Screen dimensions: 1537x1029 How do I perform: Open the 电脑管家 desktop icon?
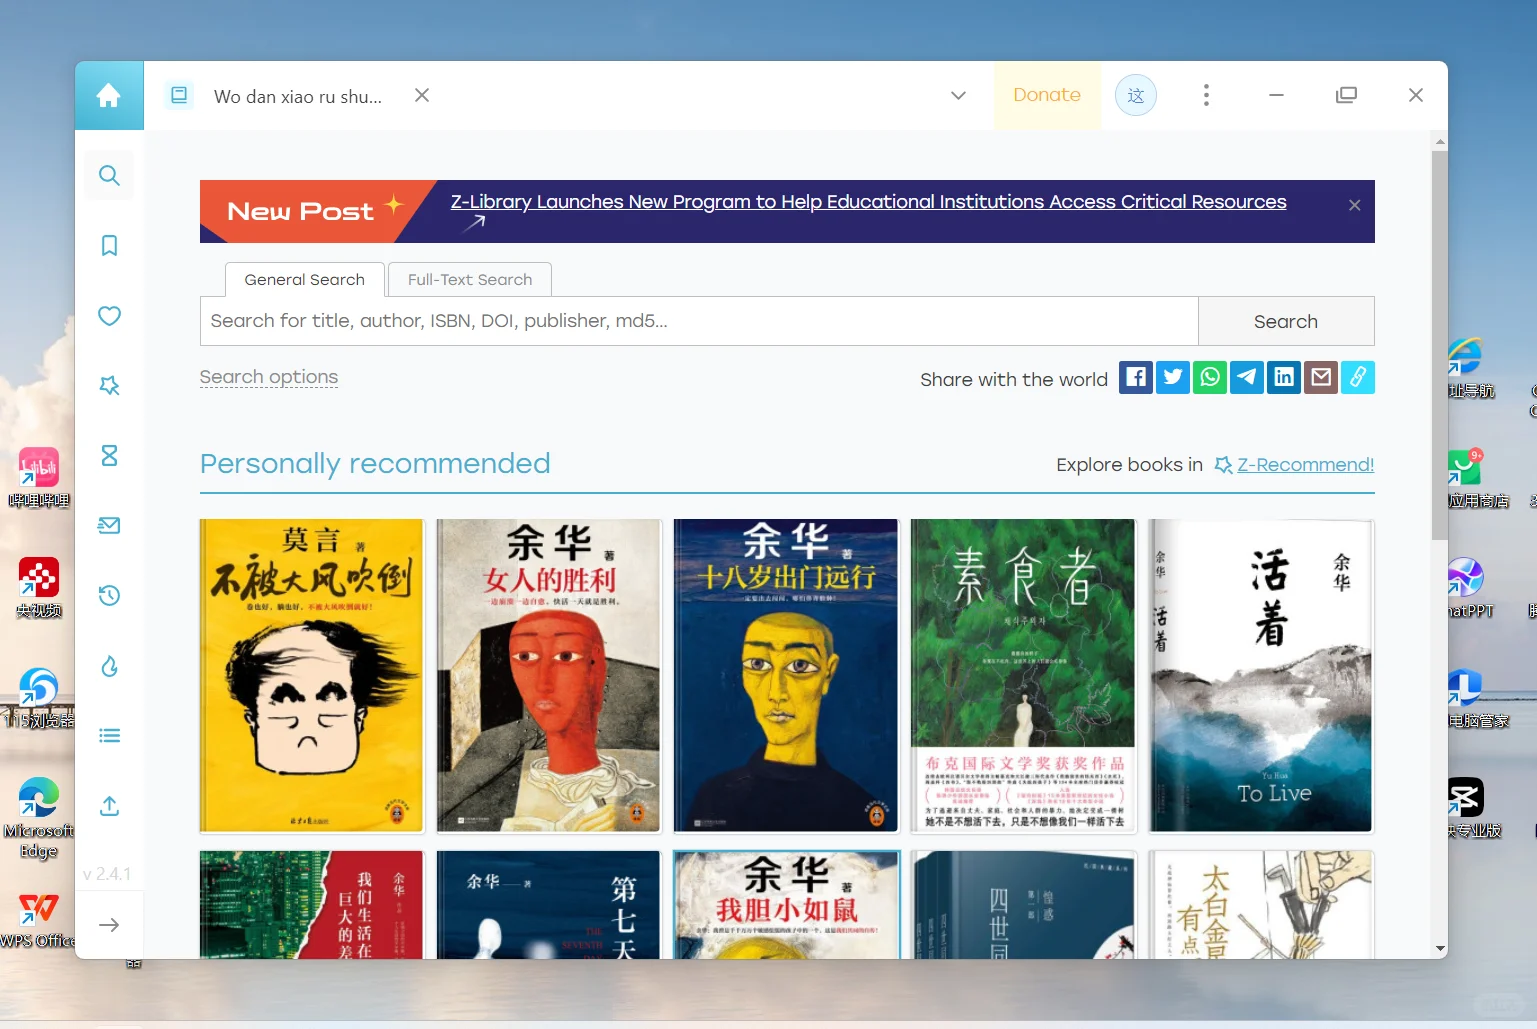[x=1476, y=698]
